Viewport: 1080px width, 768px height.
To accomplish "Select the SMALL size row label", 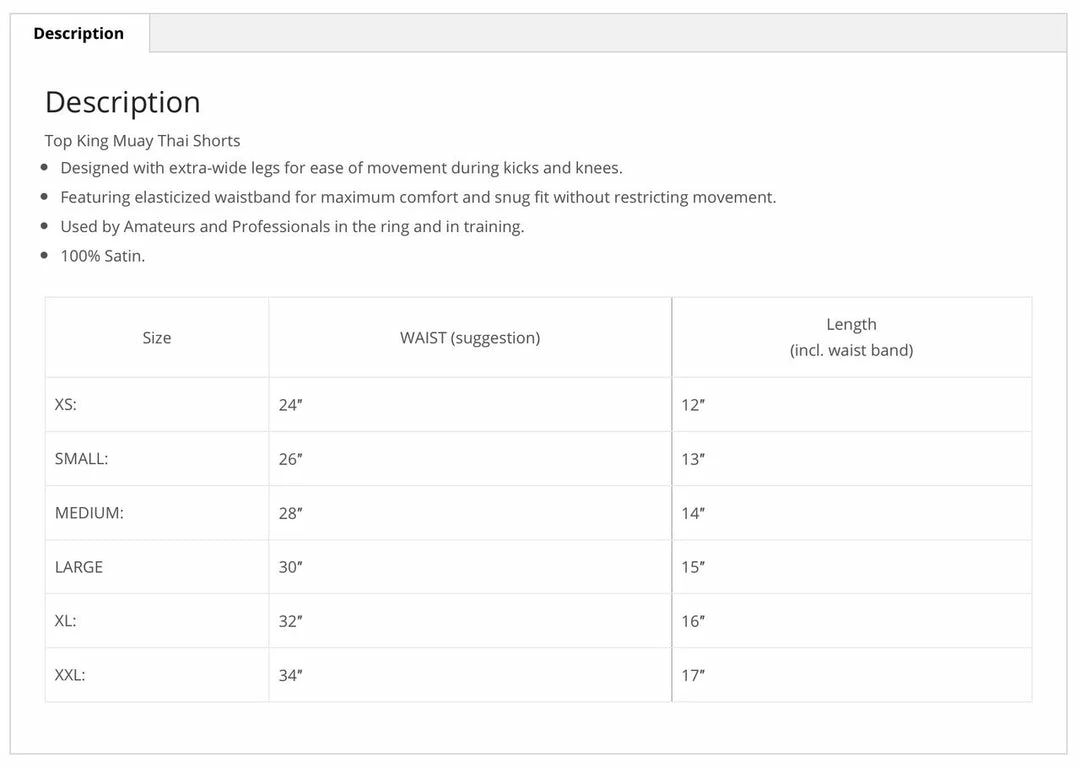I will pyautogui.click(x=81, y=459).
